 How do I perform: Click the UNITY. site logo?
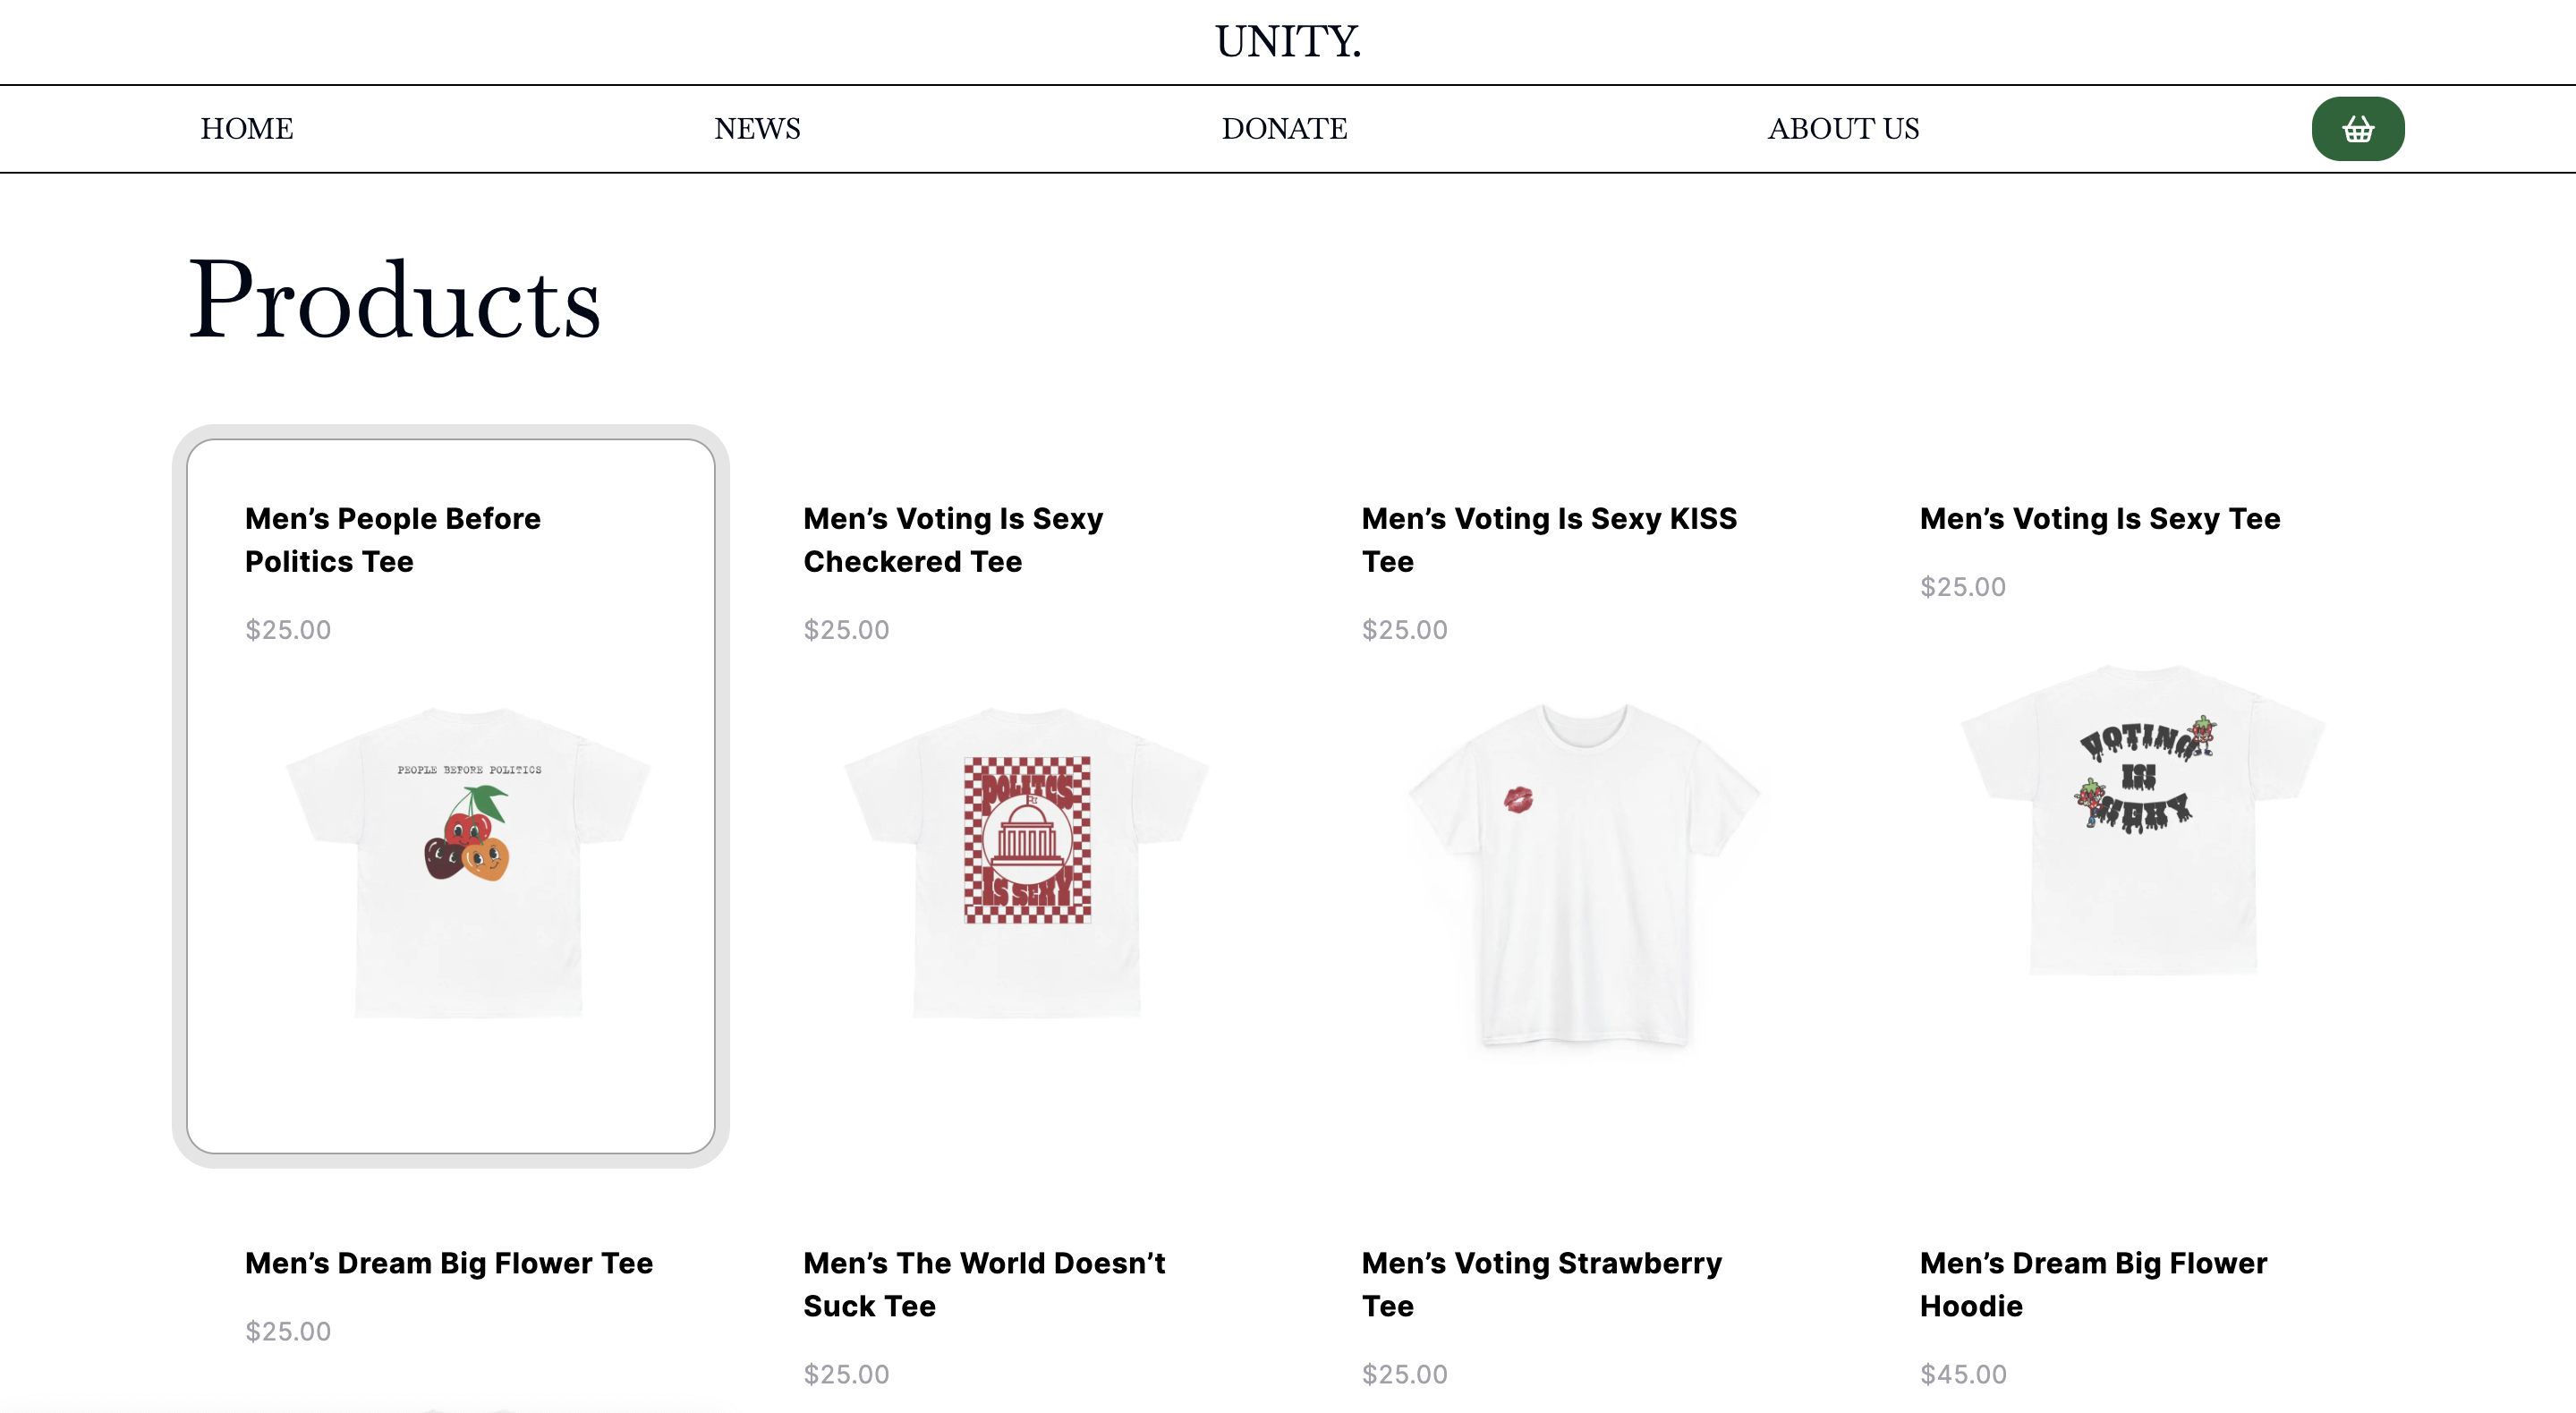(x=1288, y=42)
